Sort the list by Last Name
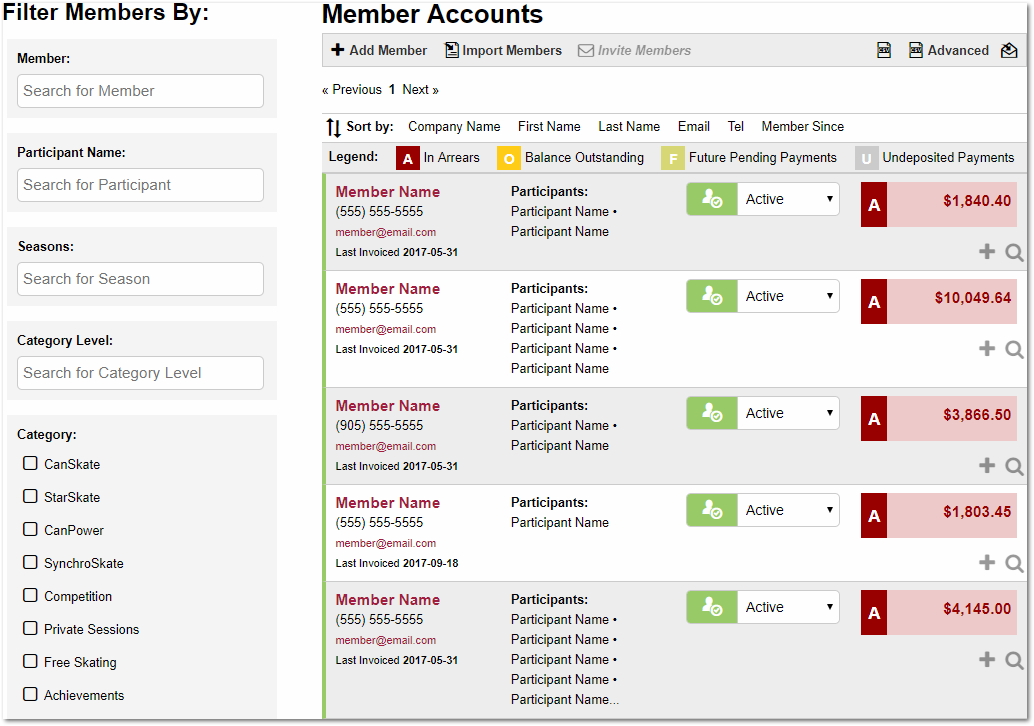This screenshot has height=726, width=1034. click(x=629, y=127)
